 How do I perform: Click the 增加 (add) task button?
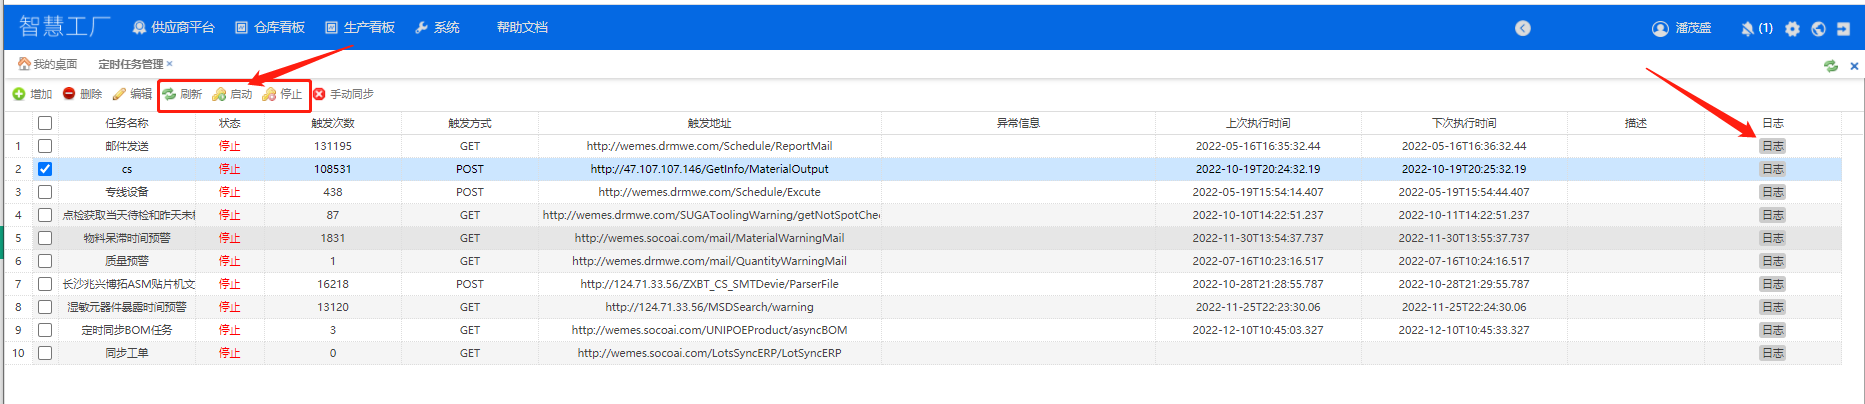click(x=32, y=94)
